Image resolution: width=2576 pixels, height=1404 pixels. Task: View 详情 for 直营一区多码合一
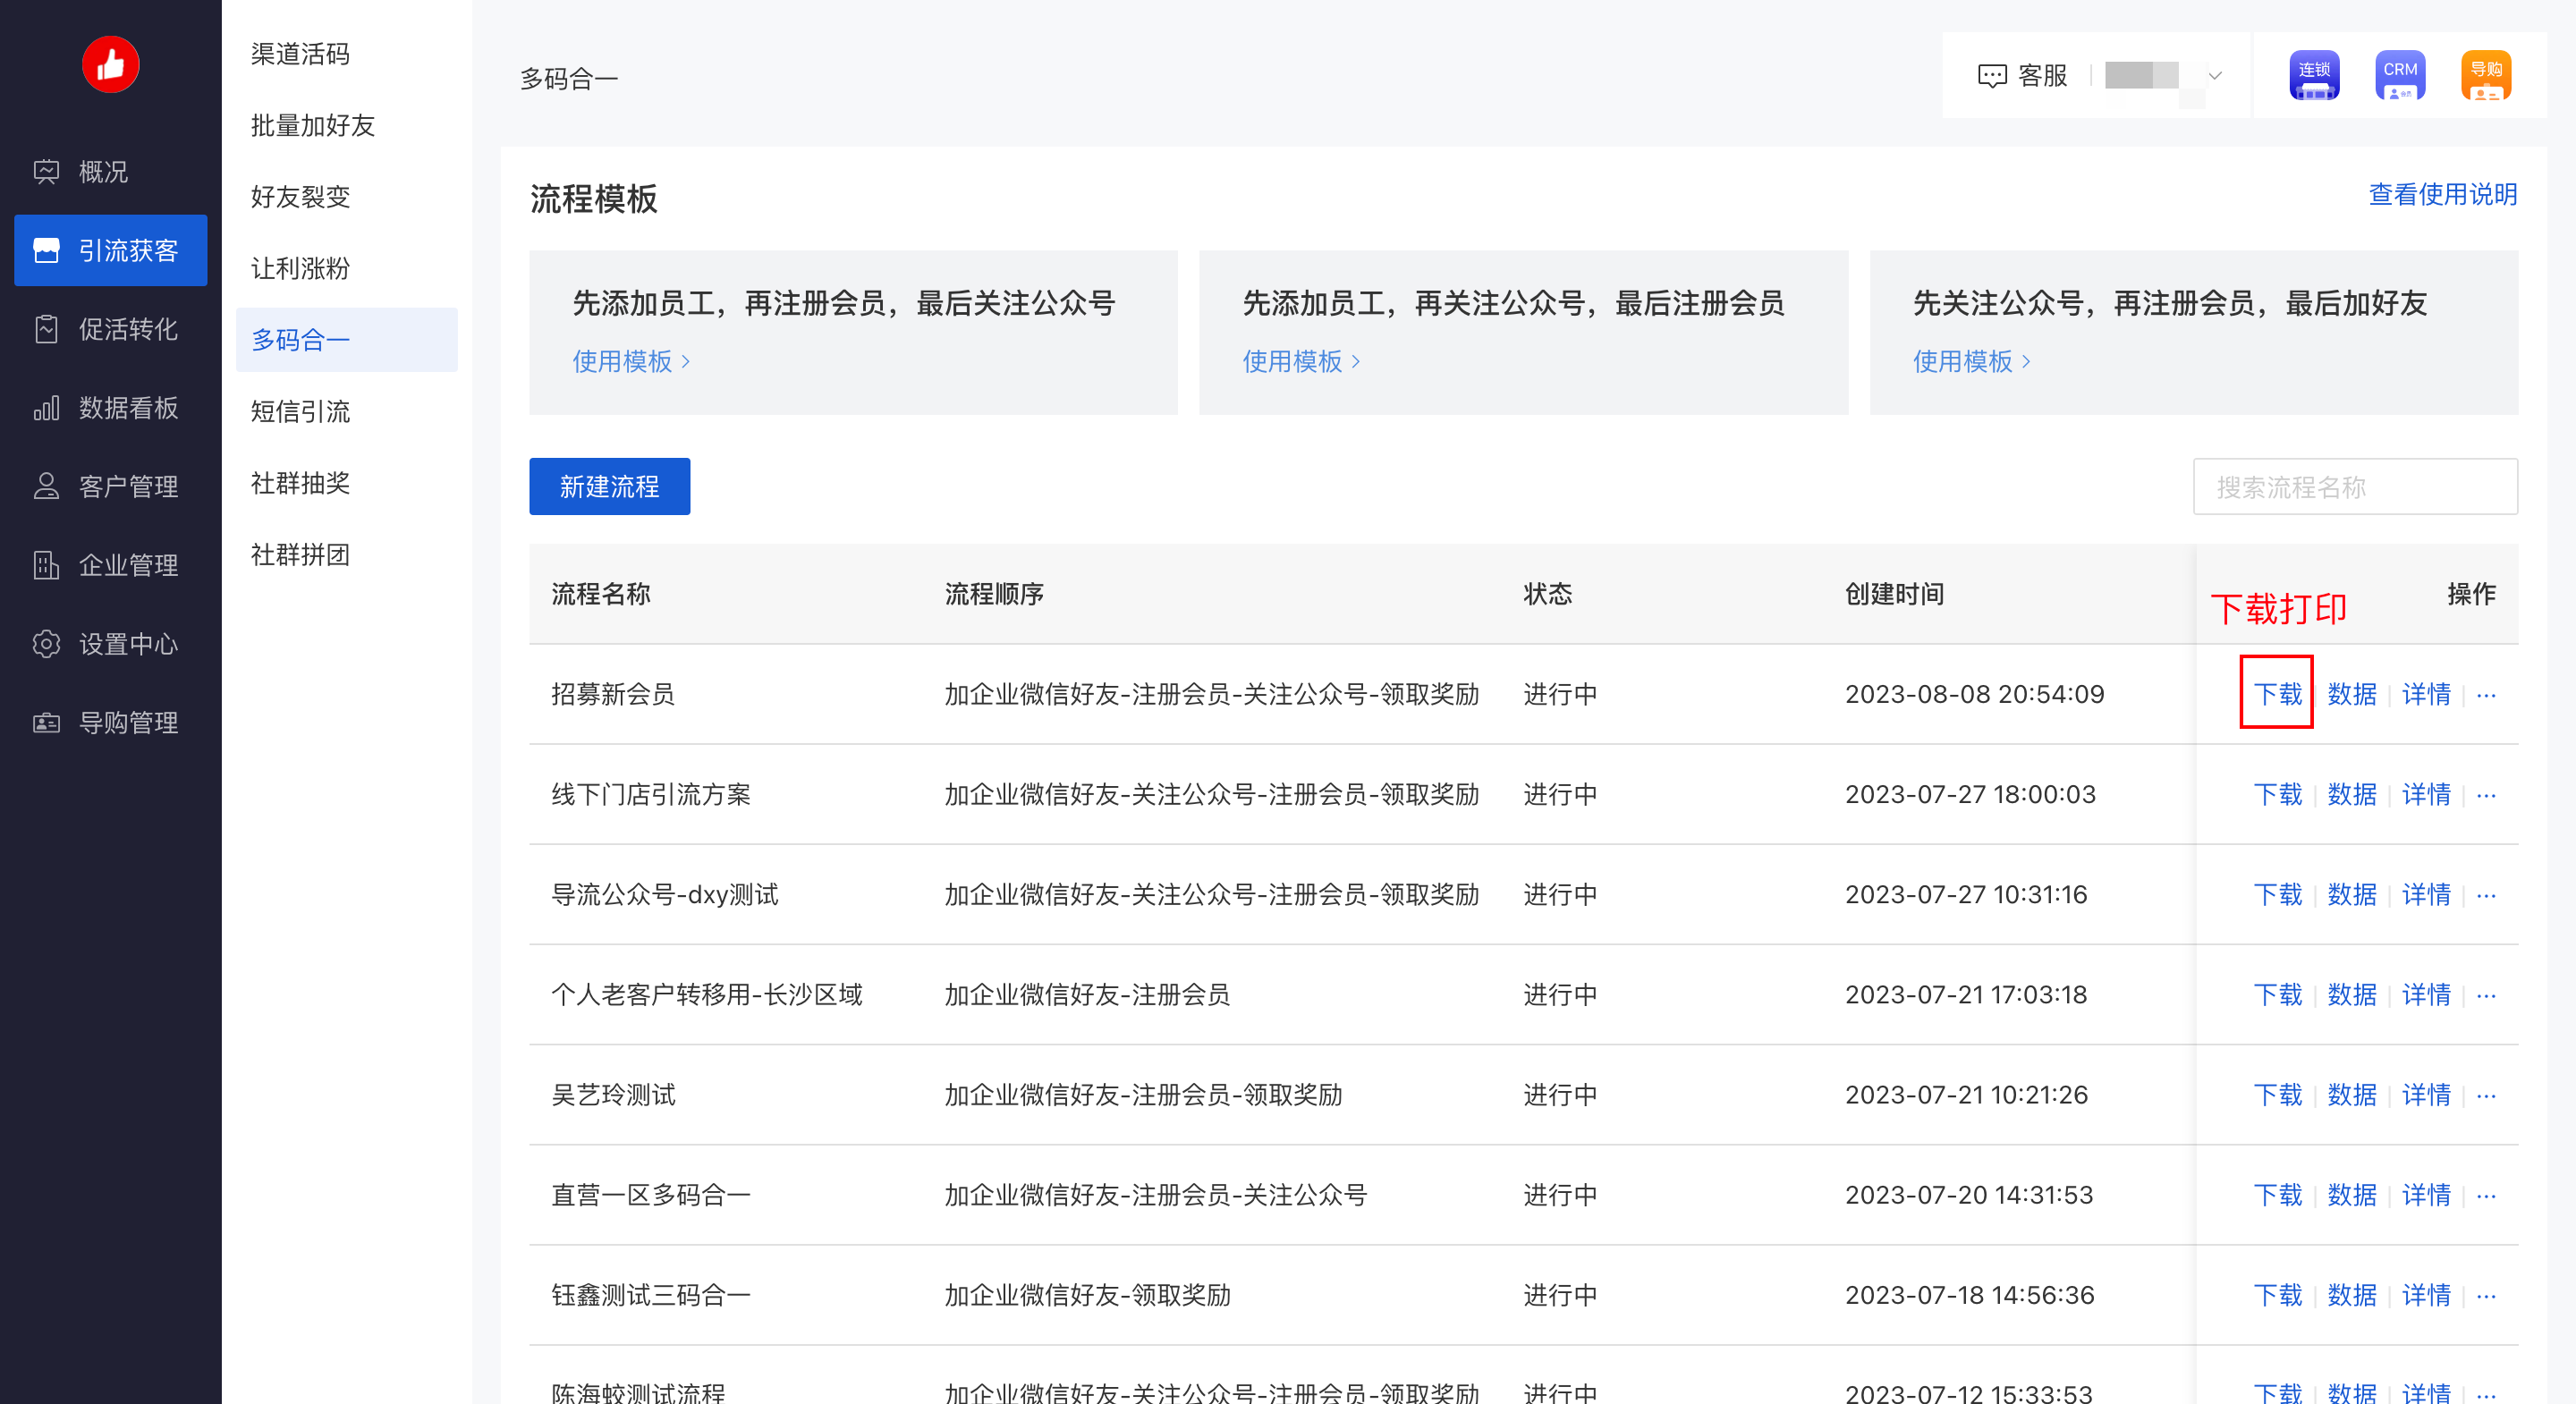point(2426,1194)
